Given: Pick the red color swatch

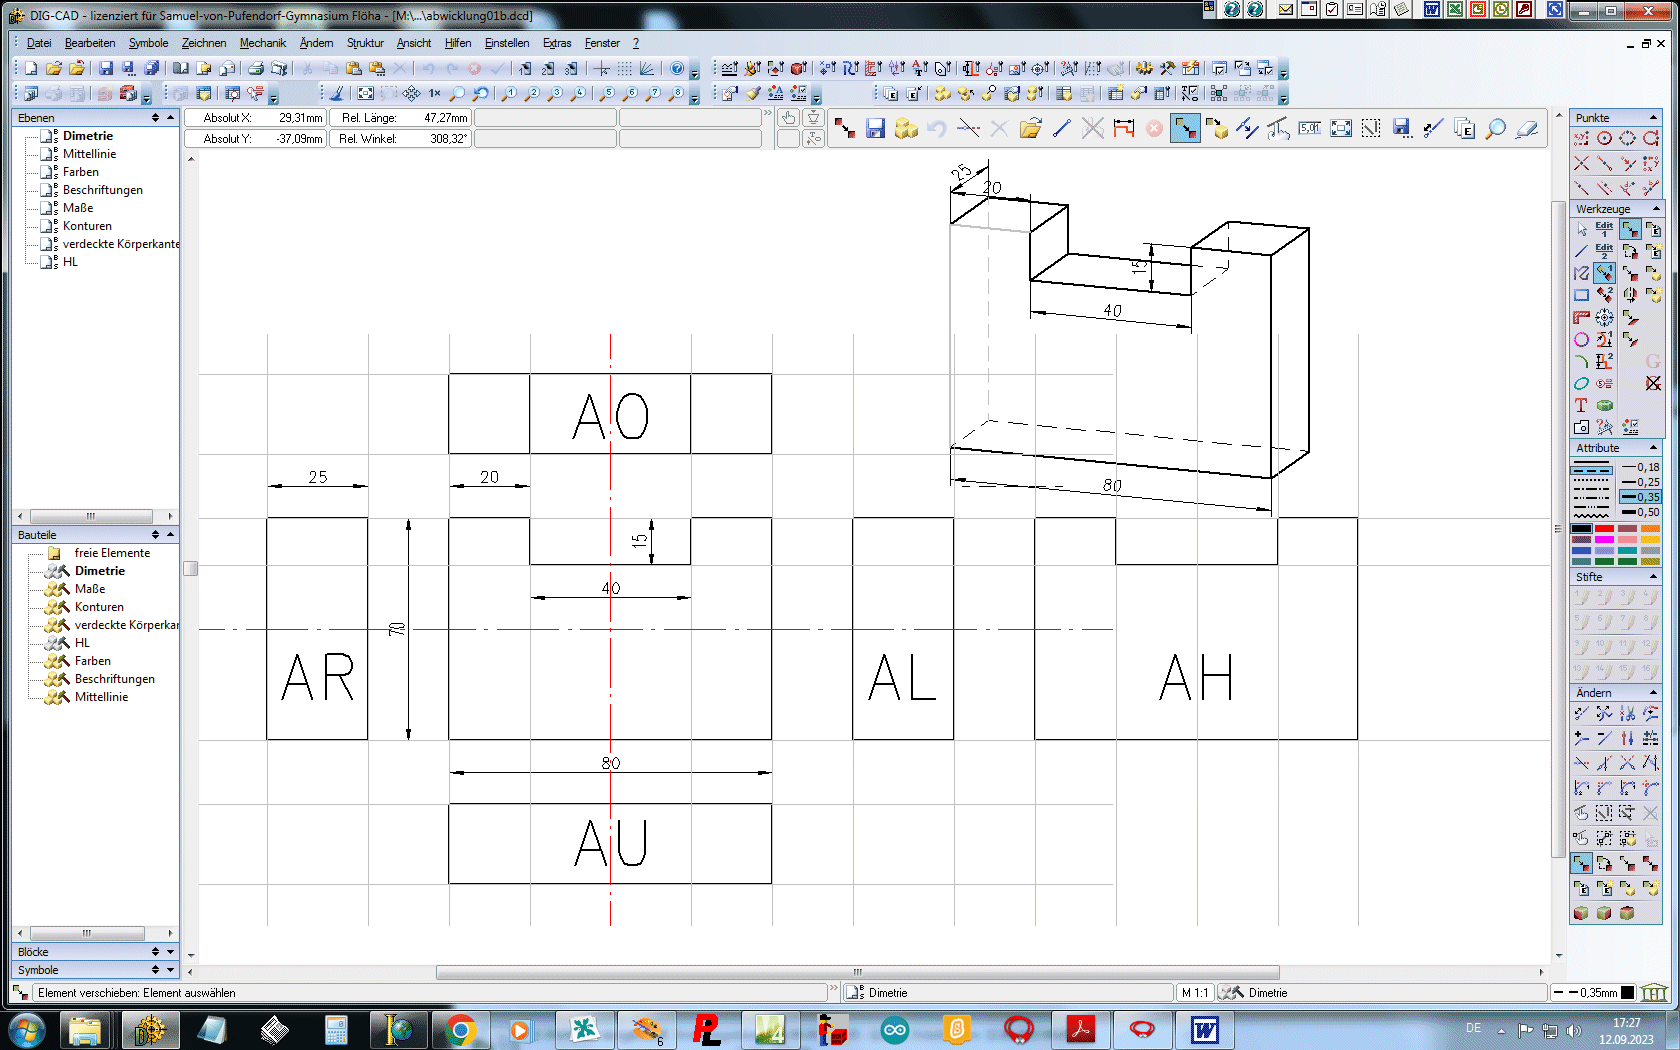Looking at the screenshot, I should coord(1604,528).
